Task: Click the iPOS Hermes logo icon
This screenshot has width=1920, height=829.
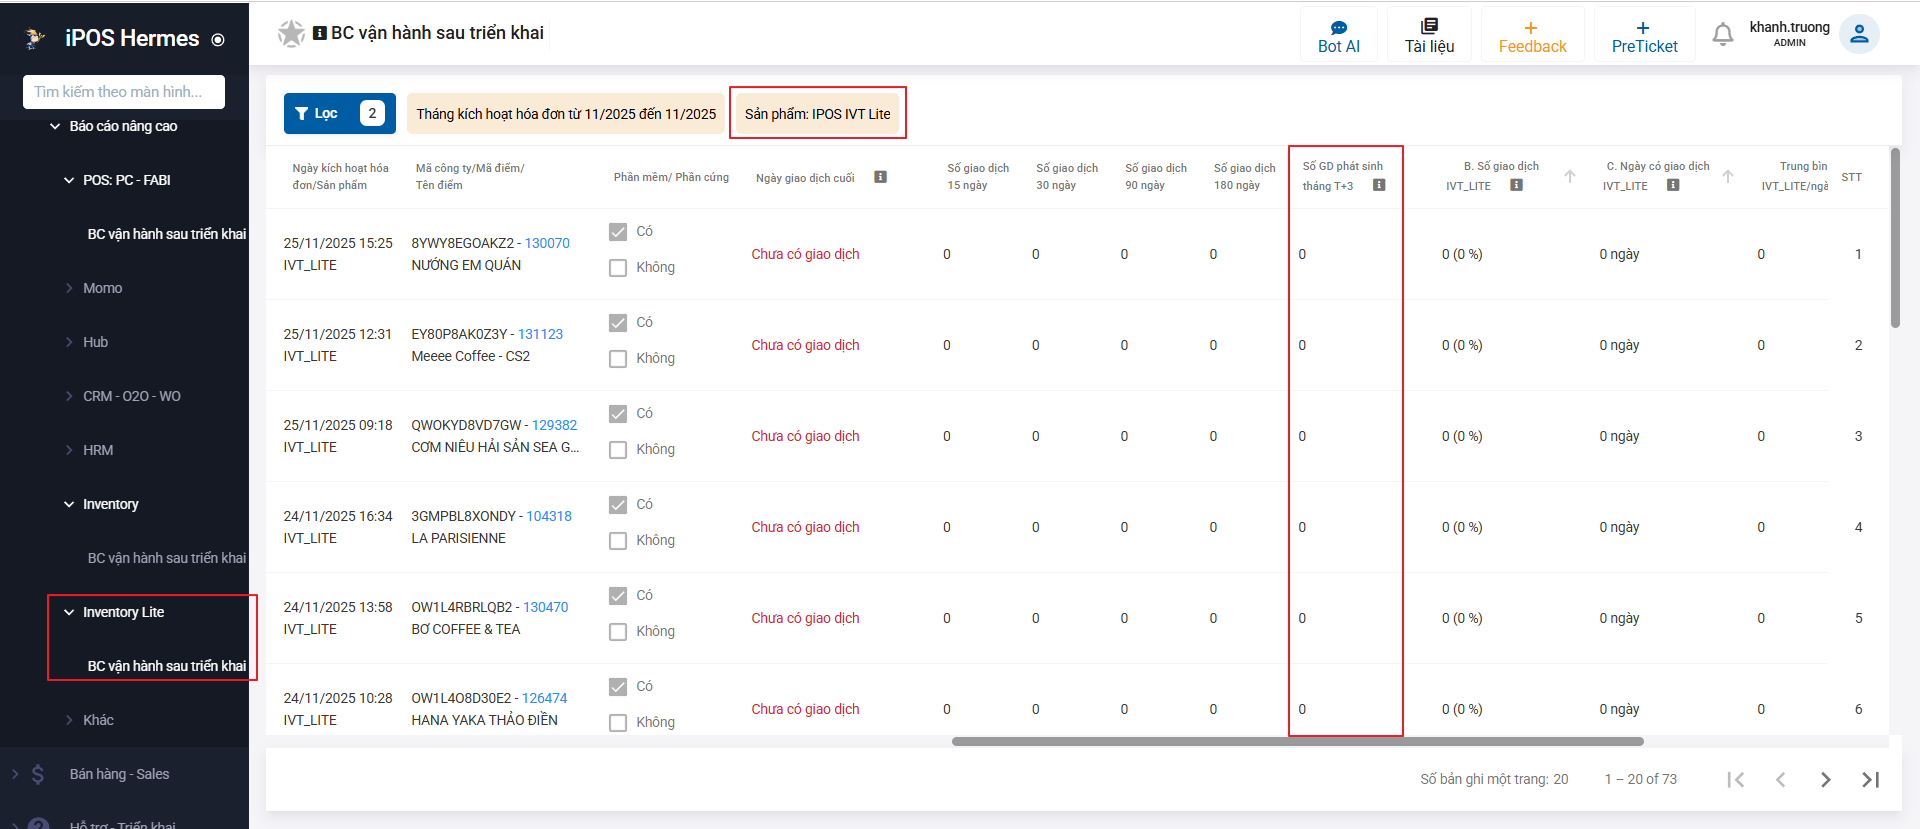Action: (x=35, y=38)
